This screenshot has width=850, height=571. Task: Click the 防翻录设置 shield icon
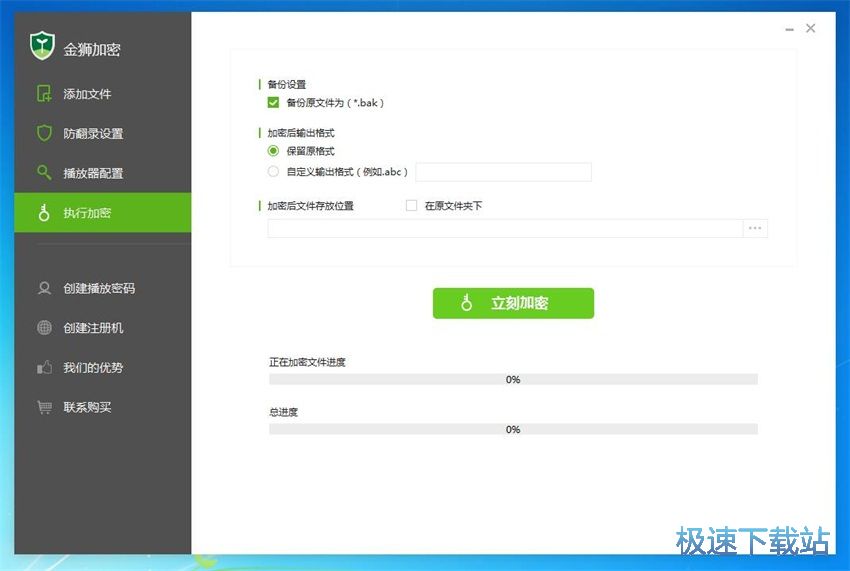click(44, 133)
